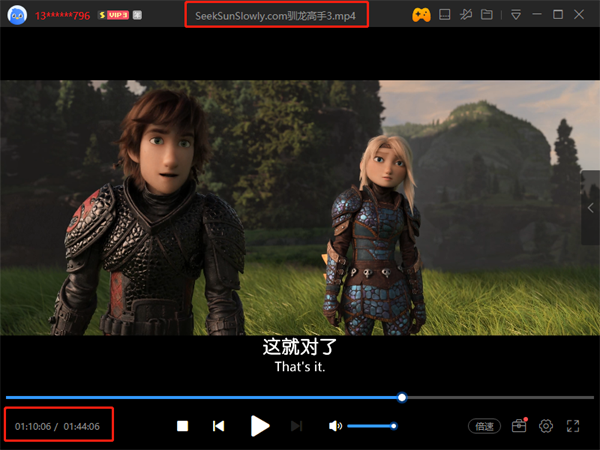Open the orange game controller icon
600x450 pixels.
[x=421, y=15]
